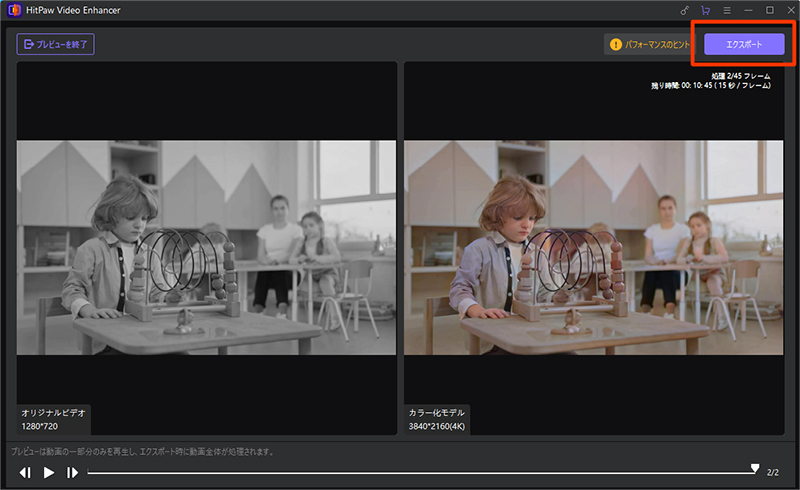
Task: Click the オリジナルビデオ 1280*720 label
Action: [54, 419]
